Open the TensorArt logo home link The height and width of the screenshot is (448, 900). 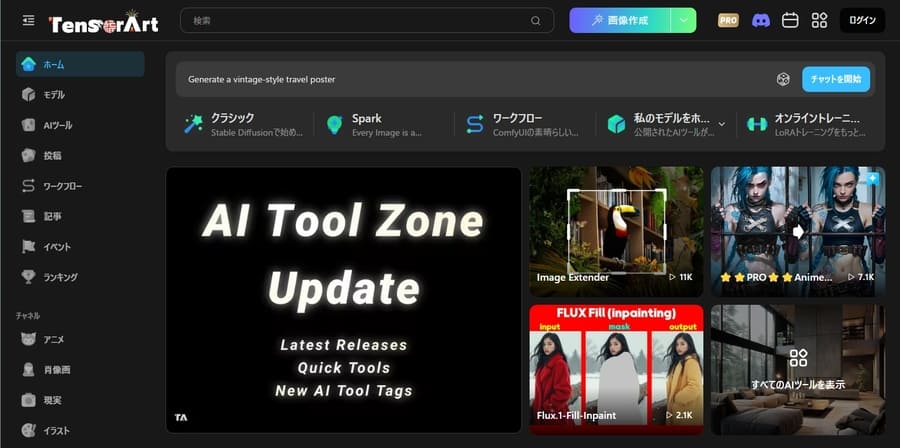pyautogui.click(x=104, y=22)
